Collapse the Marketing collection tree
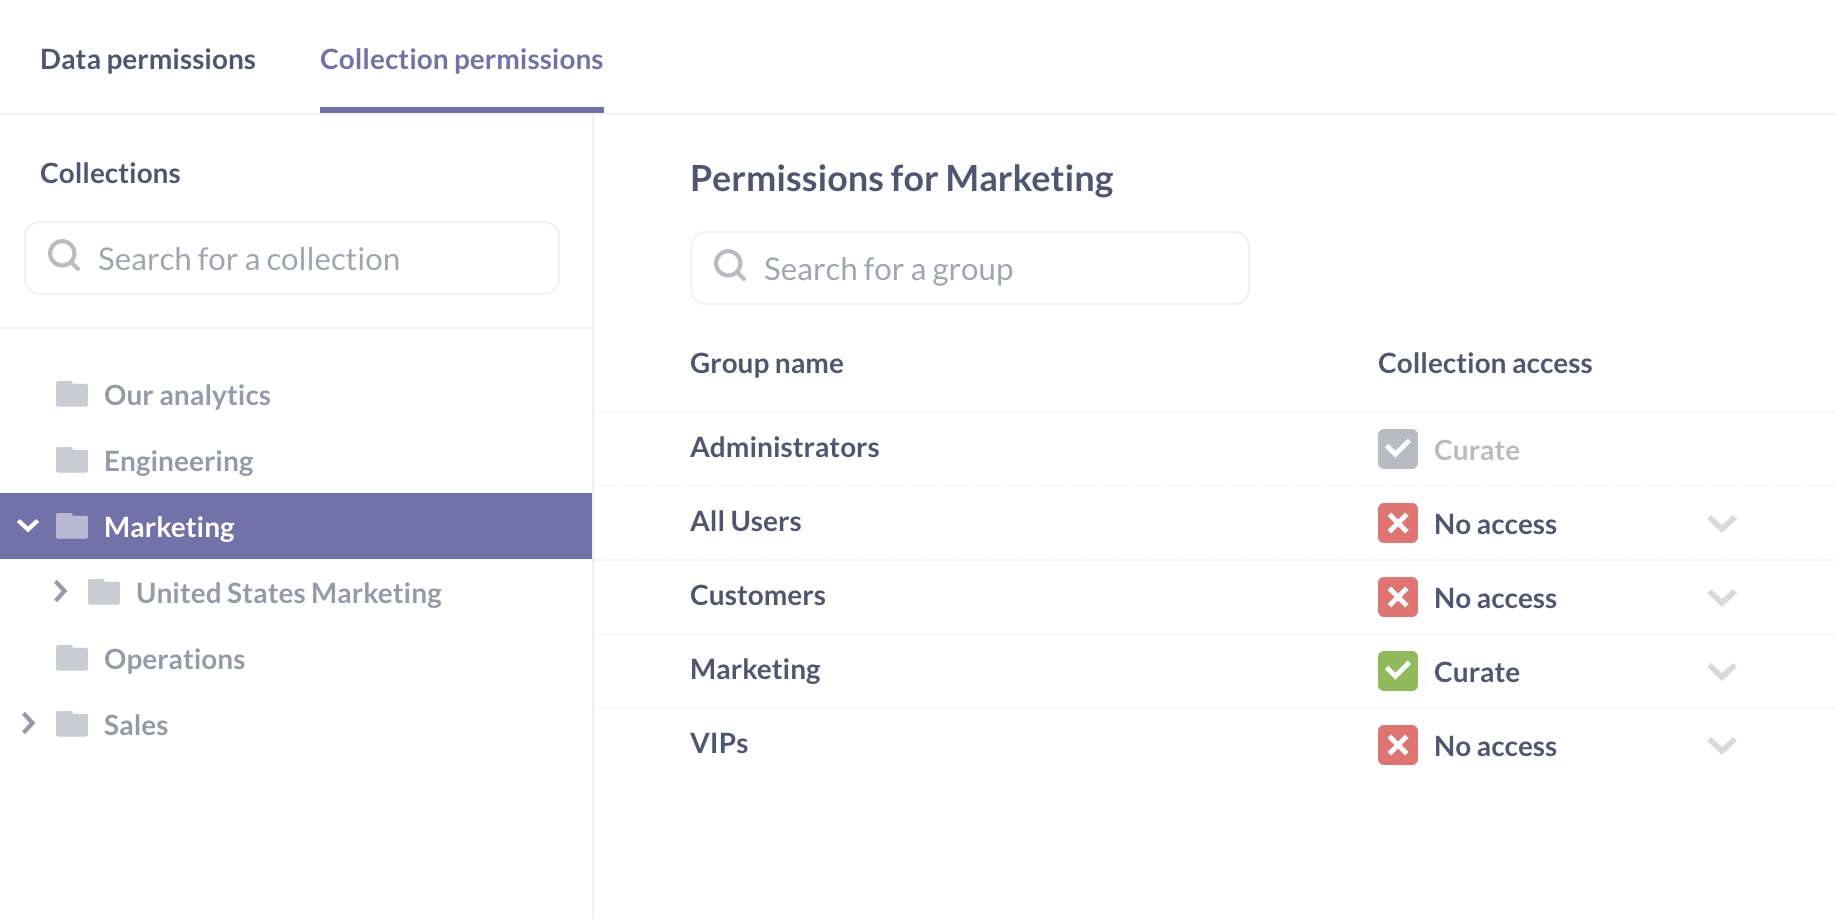 (x=29, y=525)
